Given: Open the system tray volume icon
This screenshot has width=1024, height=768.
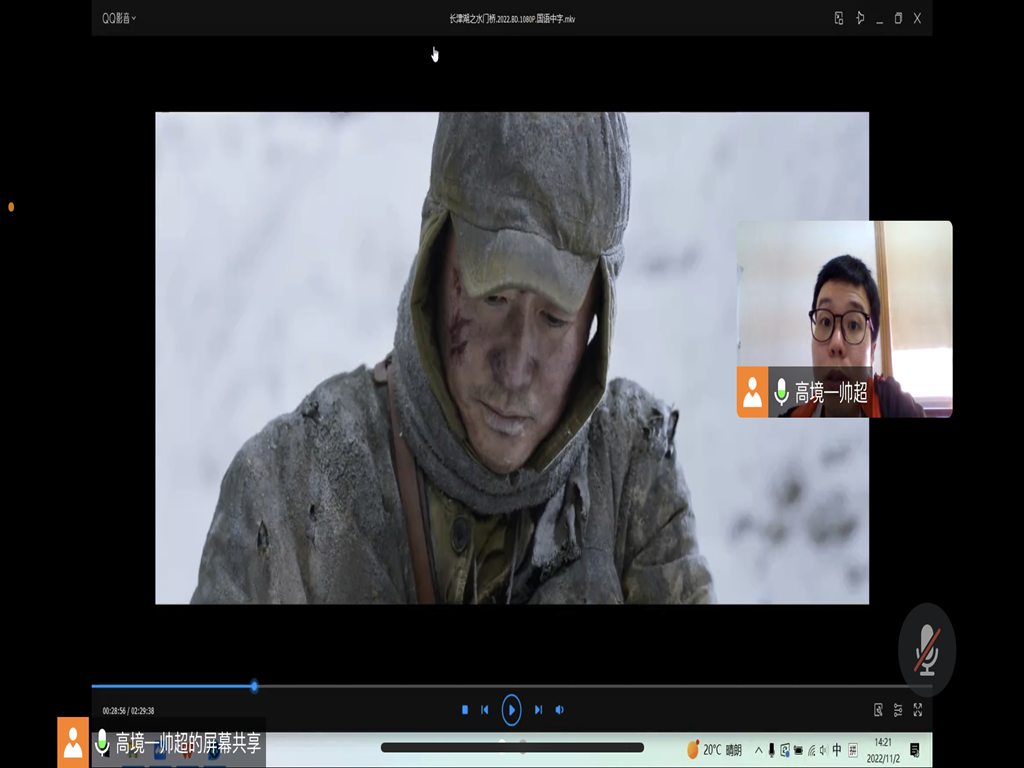Looking at the screenshot, I should (823, 750).
